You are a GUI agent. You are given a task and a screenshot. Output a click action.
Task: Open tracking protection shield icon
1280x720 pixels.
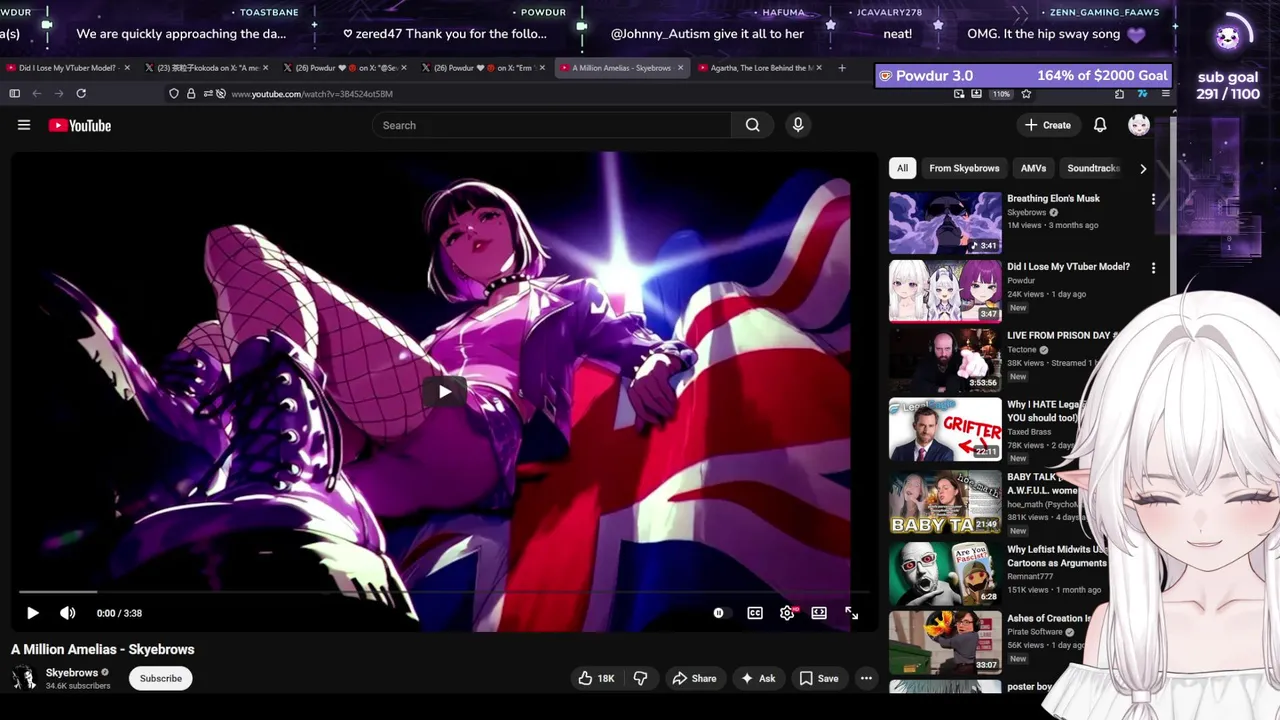(174, 93)
